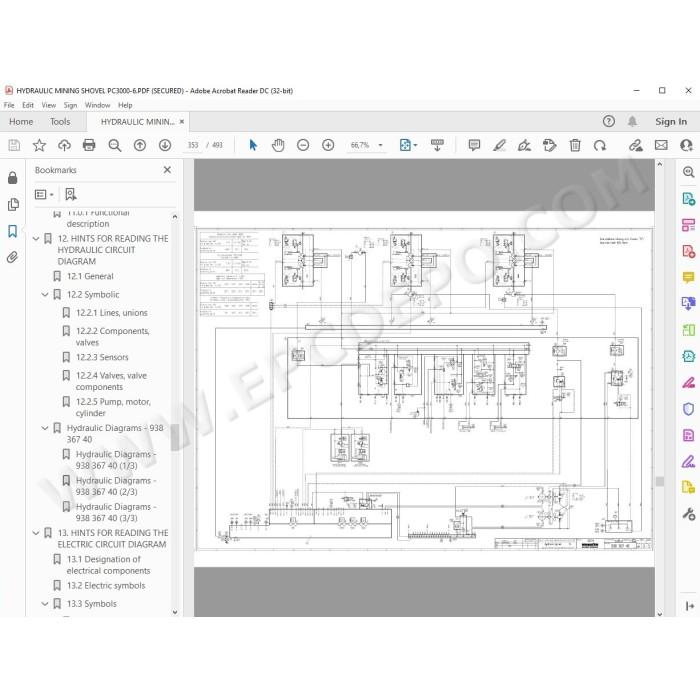Open bookmark 12.2.3 Sensors
The image size is (700, 700).
point(102,357)
